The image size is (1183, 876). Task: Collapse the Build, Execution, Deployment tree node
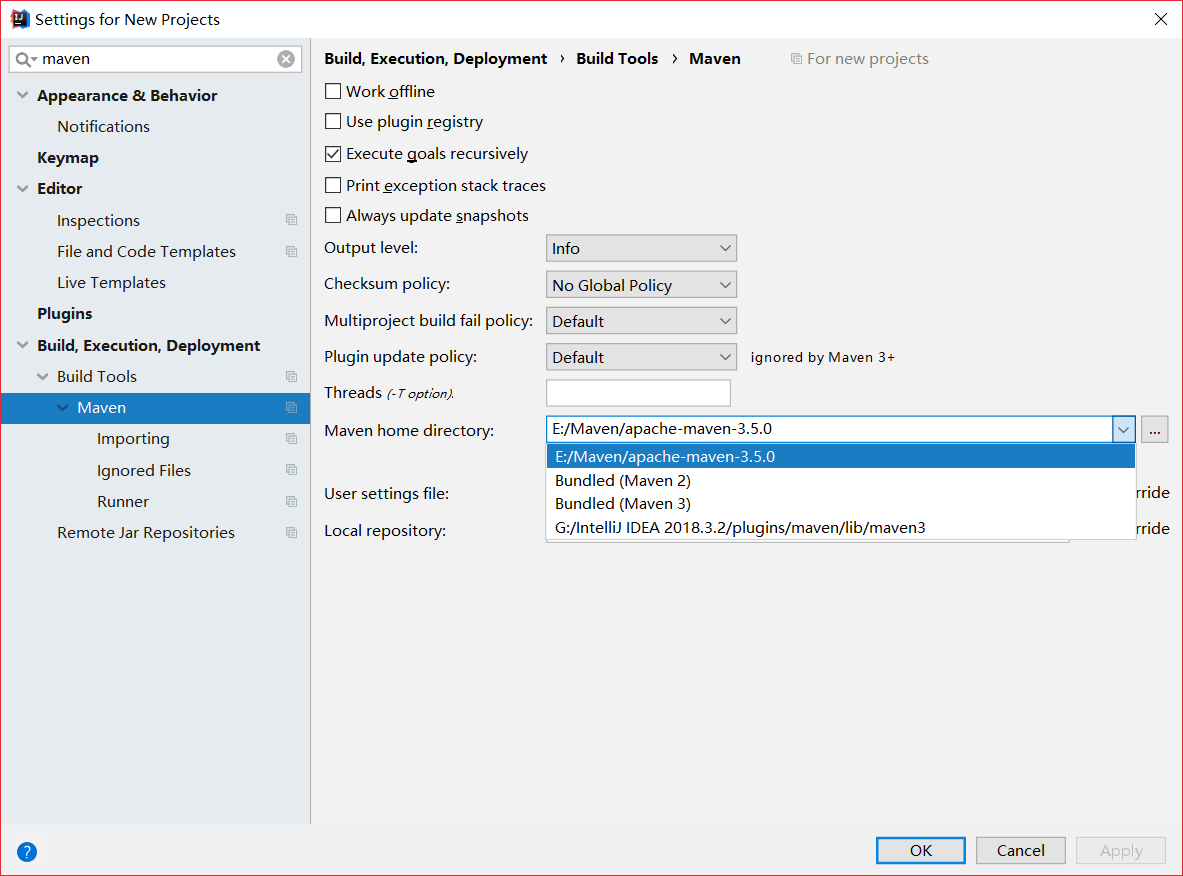point(23,346)
